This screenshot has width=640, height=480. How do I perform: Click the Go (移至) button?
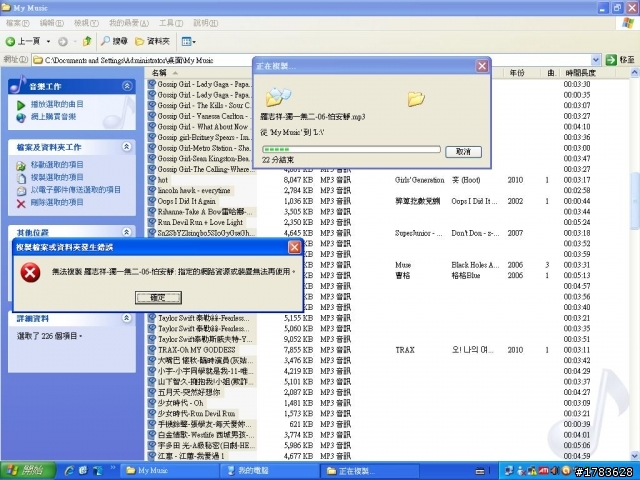[620, 60]
